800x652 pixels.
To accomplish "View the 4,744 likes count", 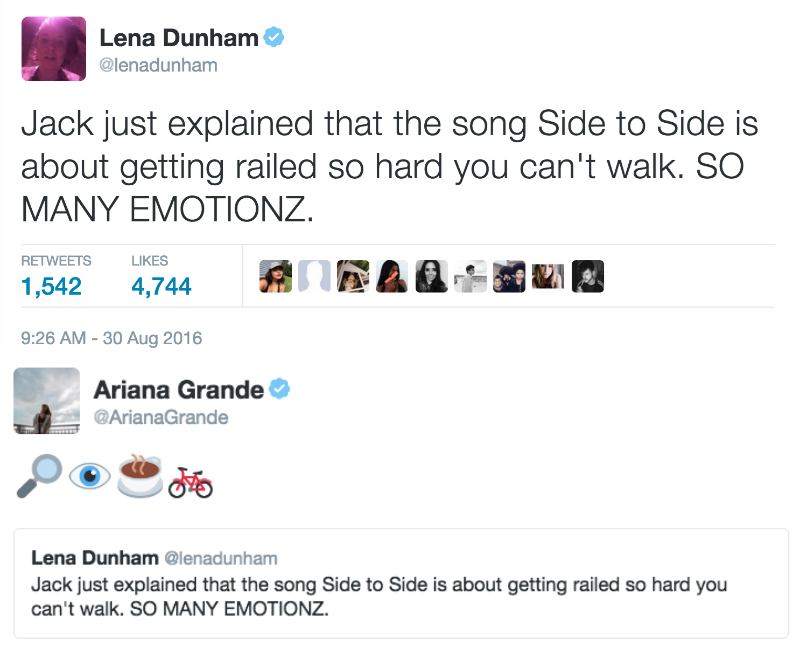I will 161,286.
